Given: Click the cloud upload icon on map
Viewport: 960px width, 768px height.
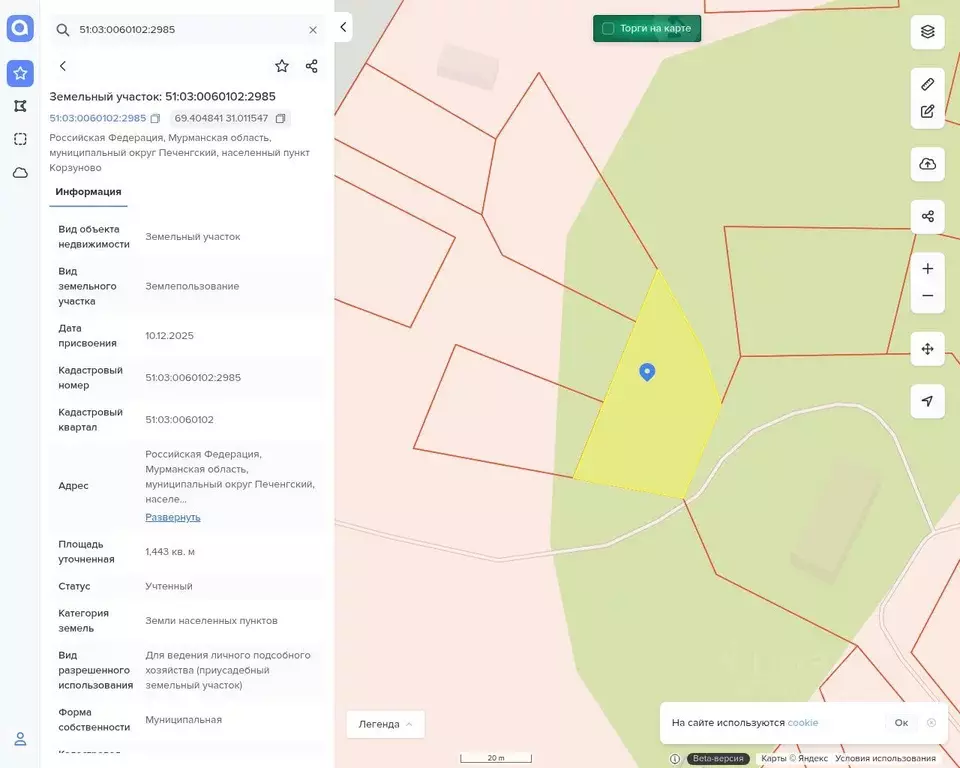Looking at the screenshot, I should coord(928,164).
